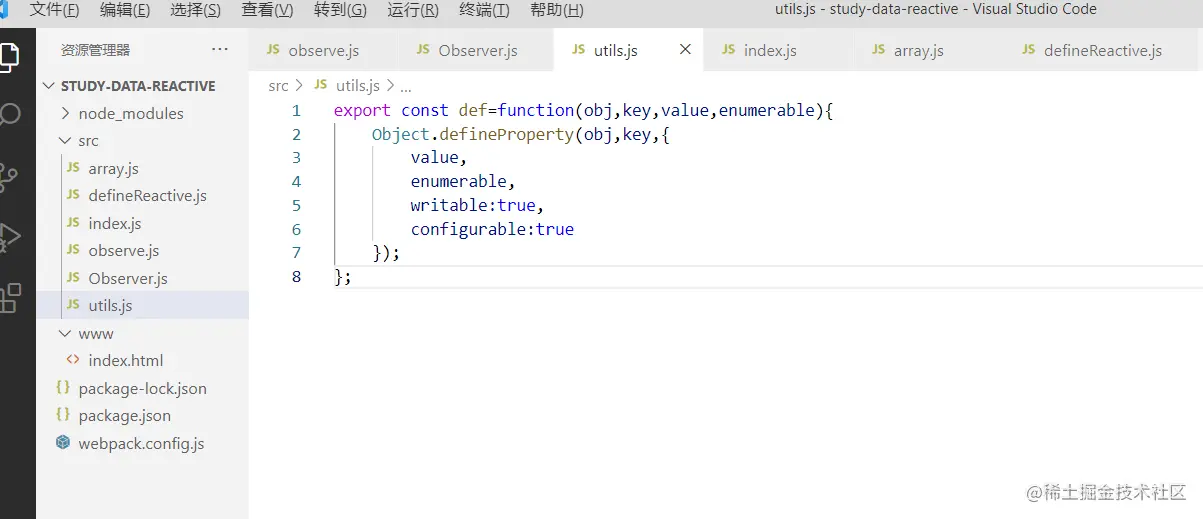The image size is (1203, 519).
Task: Open observe.js in the file tree
Action: [142, 251]
